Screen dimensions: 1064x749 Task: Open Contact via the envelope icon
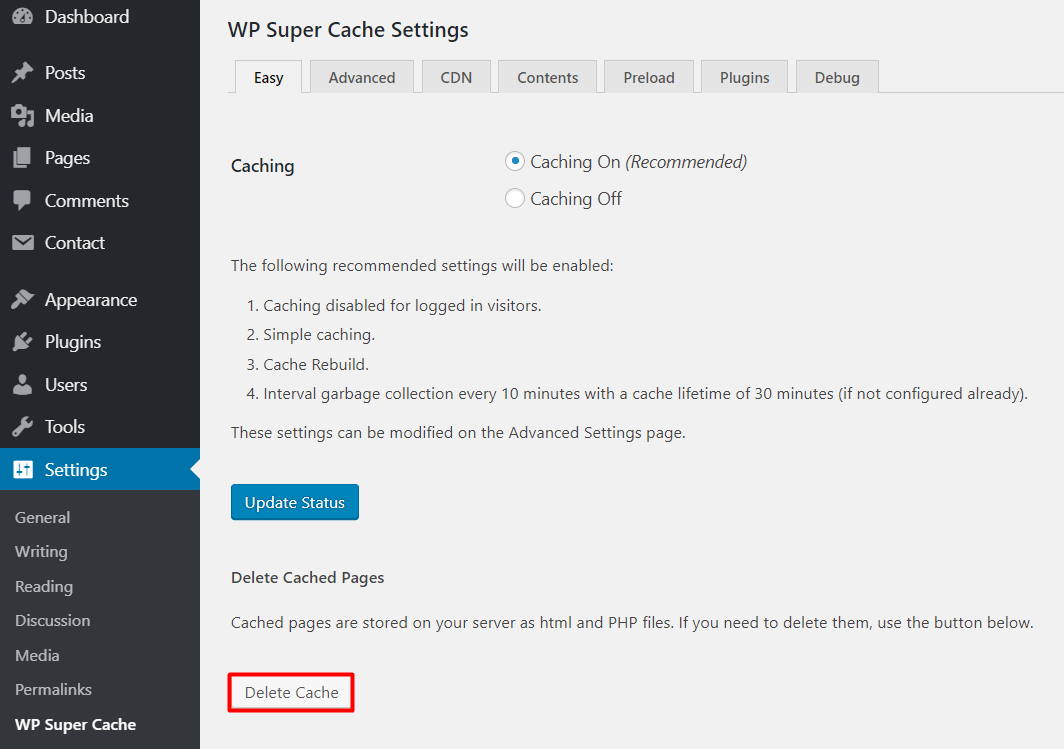point(21,242)
